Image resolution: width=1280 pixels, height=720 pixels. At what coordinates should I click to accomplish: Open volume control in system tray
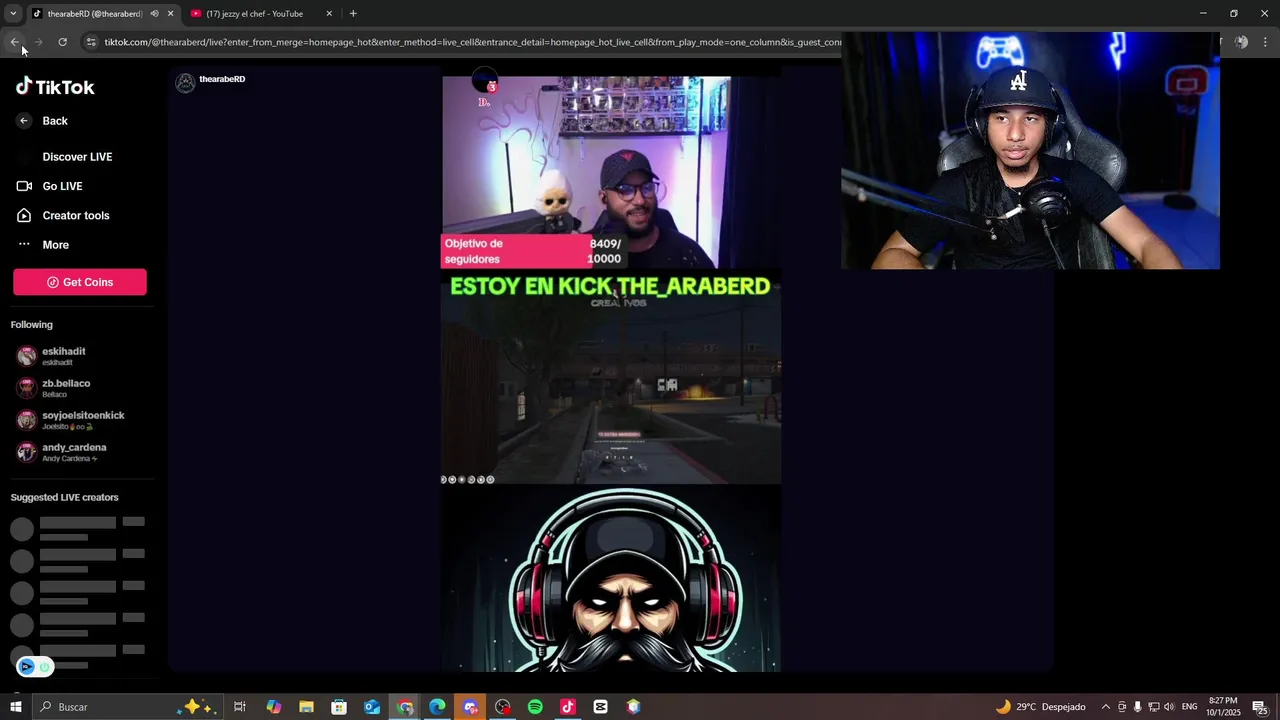pos(1169,707)
